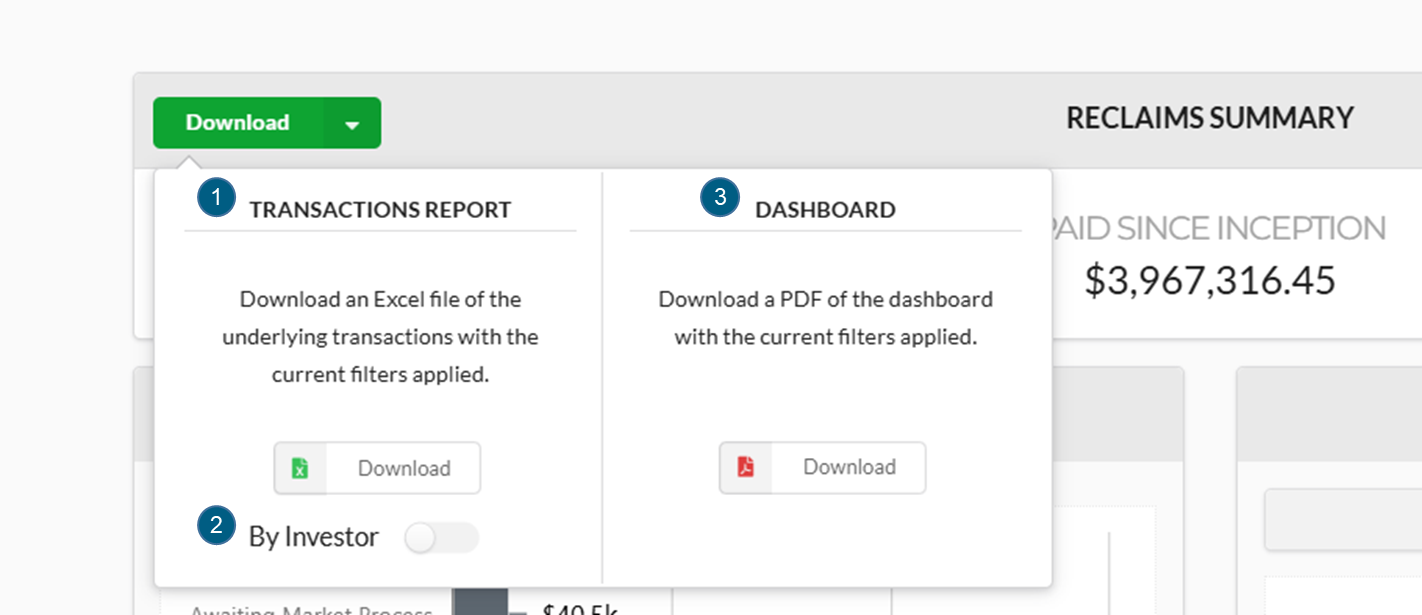Select the Dashboard heading
Screen dimensions: 1422x615
pos(825,210)
